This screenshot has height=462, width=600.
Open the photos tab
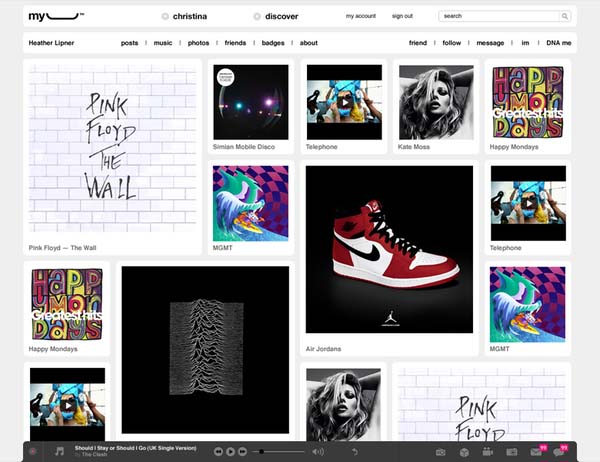(x=198, y=43)
